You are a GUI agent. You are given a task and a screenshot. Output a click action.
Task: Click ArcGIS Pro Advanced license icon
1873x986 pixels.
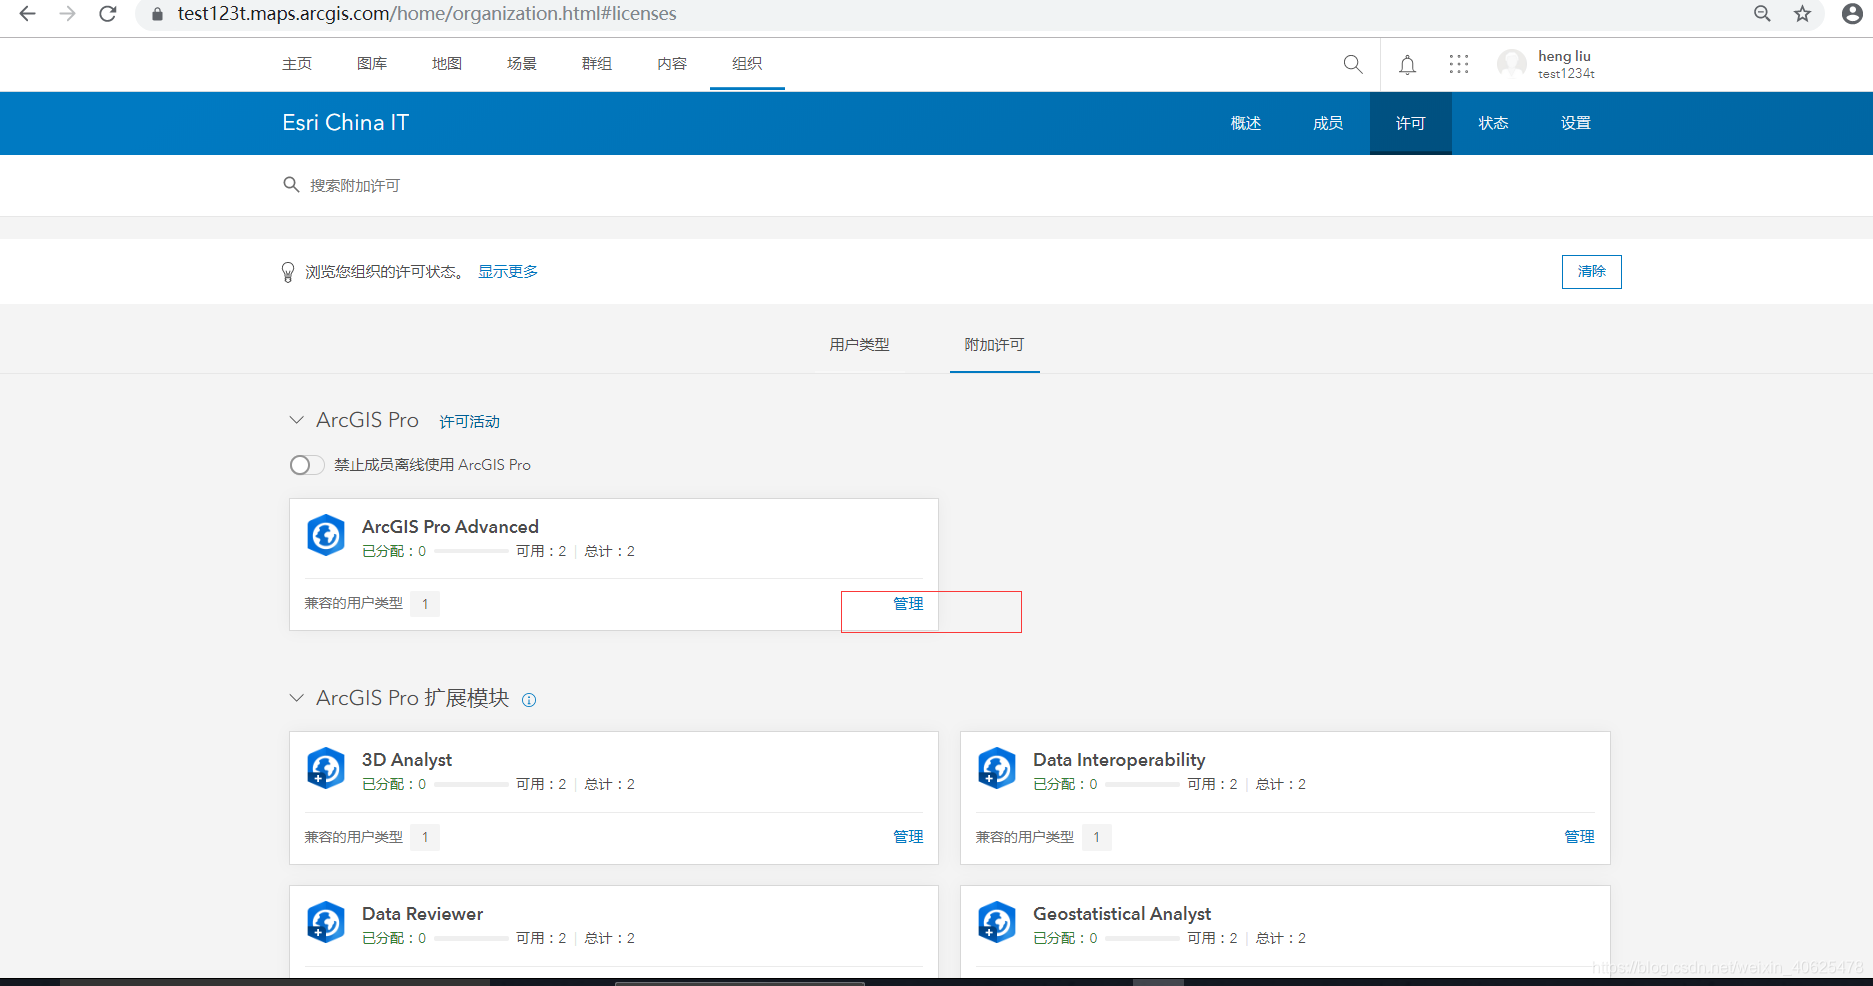click(326, 535)
